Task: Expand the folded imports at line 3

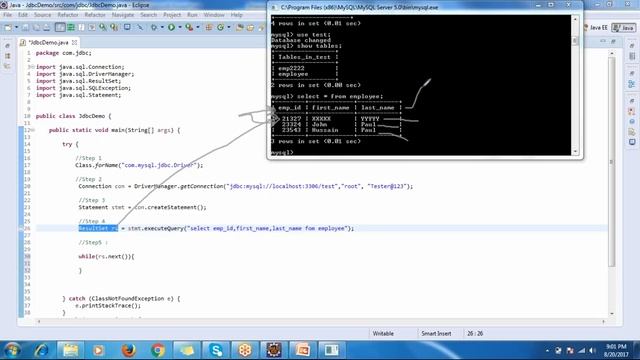Action: click(x=32, y=67)
